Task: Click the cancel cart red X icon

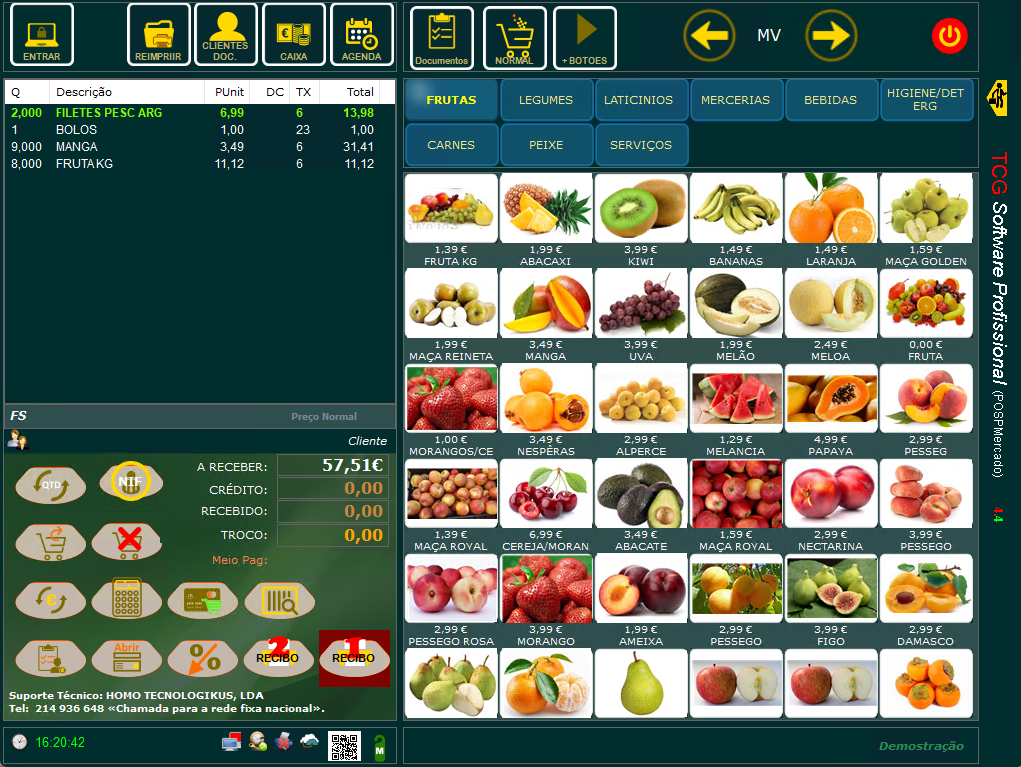Action: pyautogui.click(x=127, y=542)
